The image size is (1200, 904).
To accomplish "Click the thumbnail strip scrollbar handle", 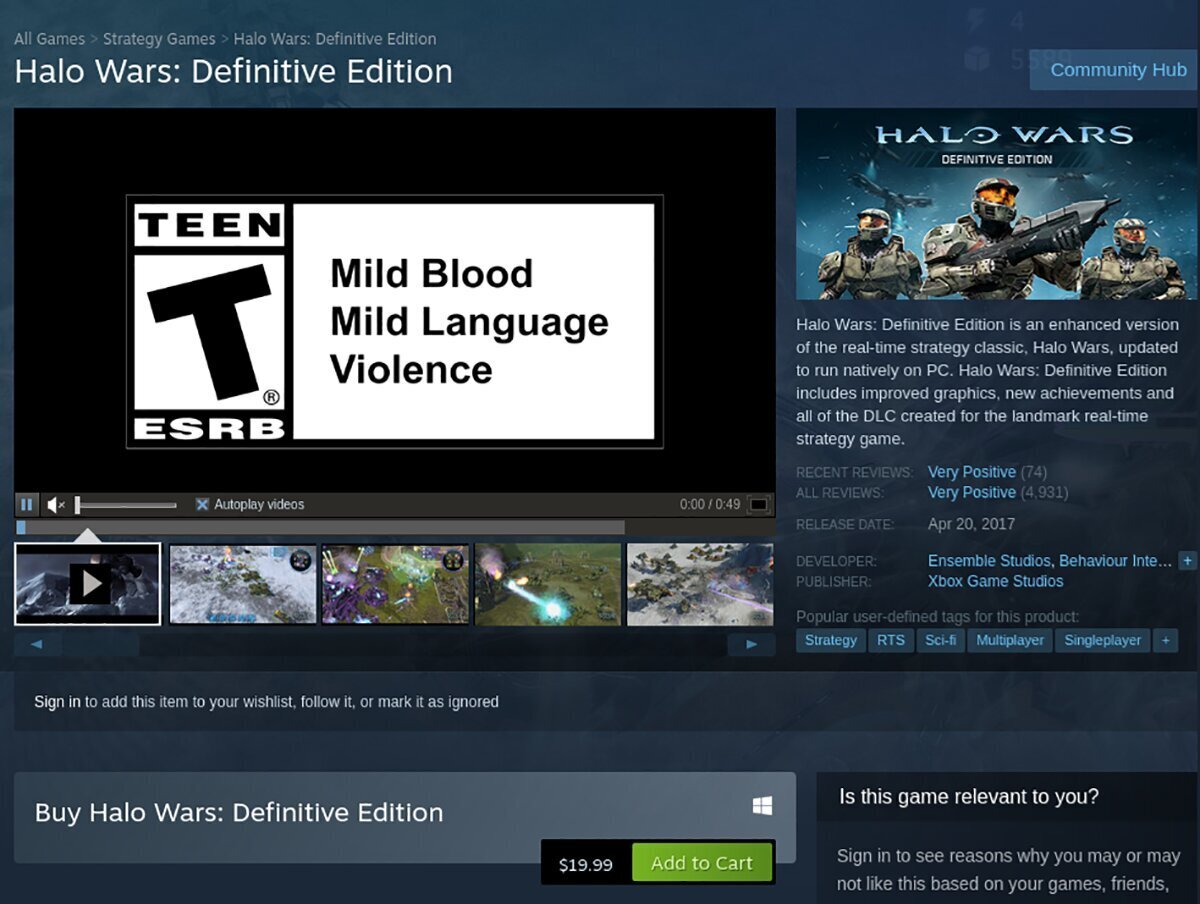I will (x=100, y=645).
